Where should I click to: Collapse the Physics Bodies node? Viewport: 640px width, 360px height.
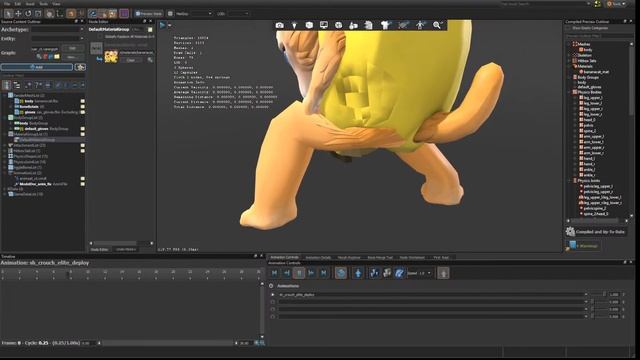pyautogui.click(x=569, y=92)
